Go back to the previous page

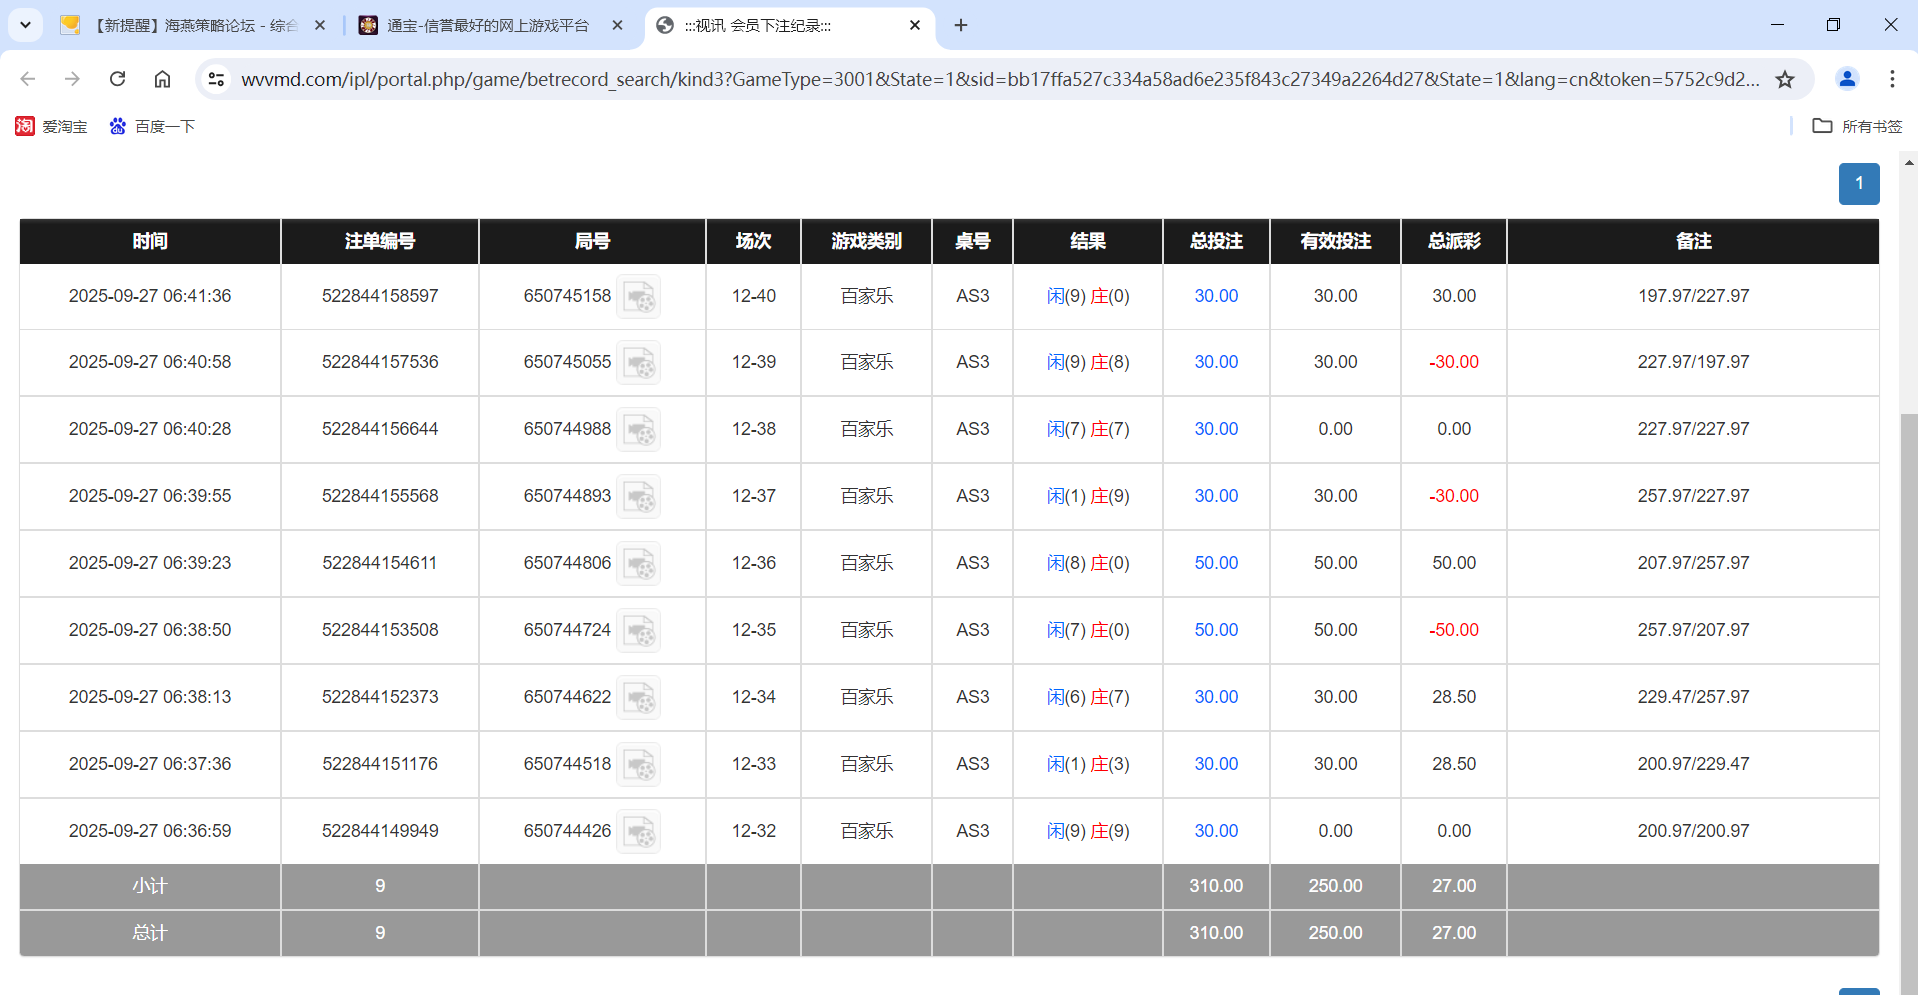click(x=27, y=79)
